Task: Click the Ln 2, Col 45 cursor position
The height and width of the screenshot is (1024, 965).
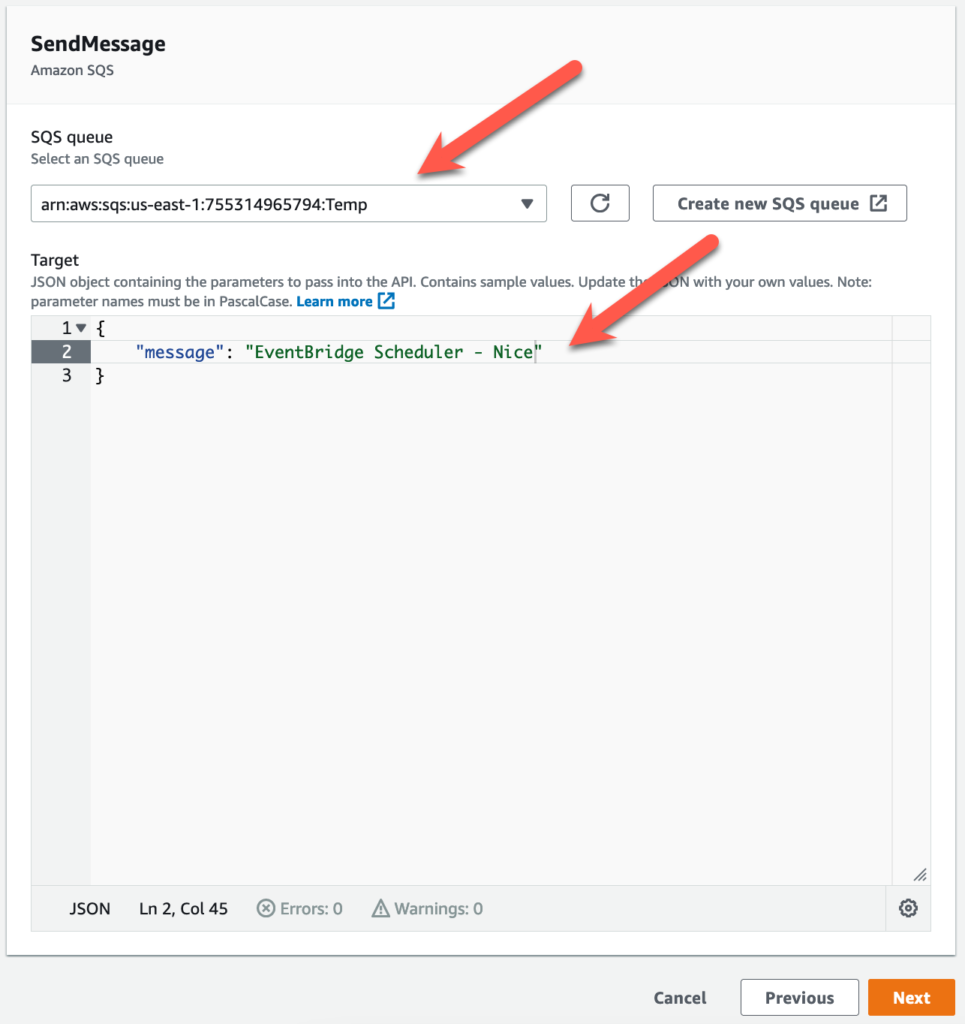Action: [183, 908]
